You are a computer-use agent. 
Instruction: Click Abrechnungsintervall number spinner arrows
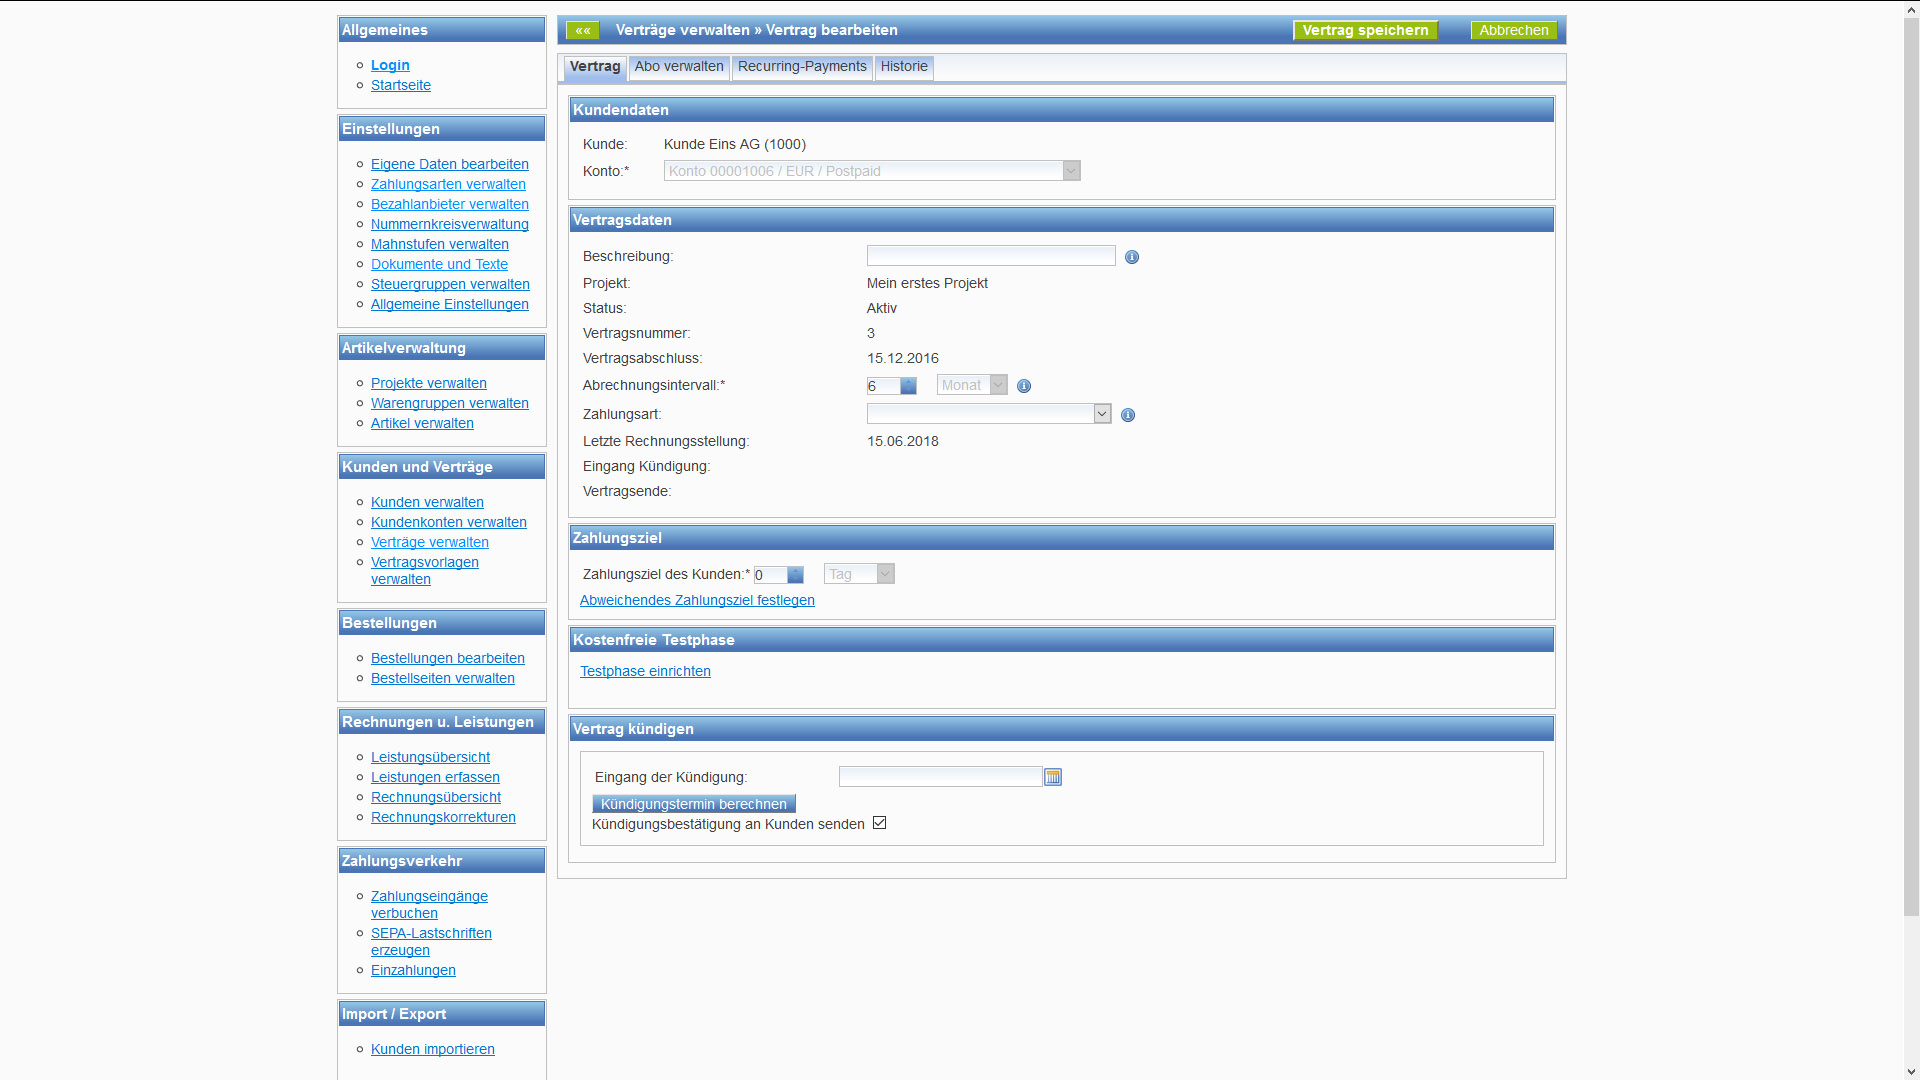(908, 386)
